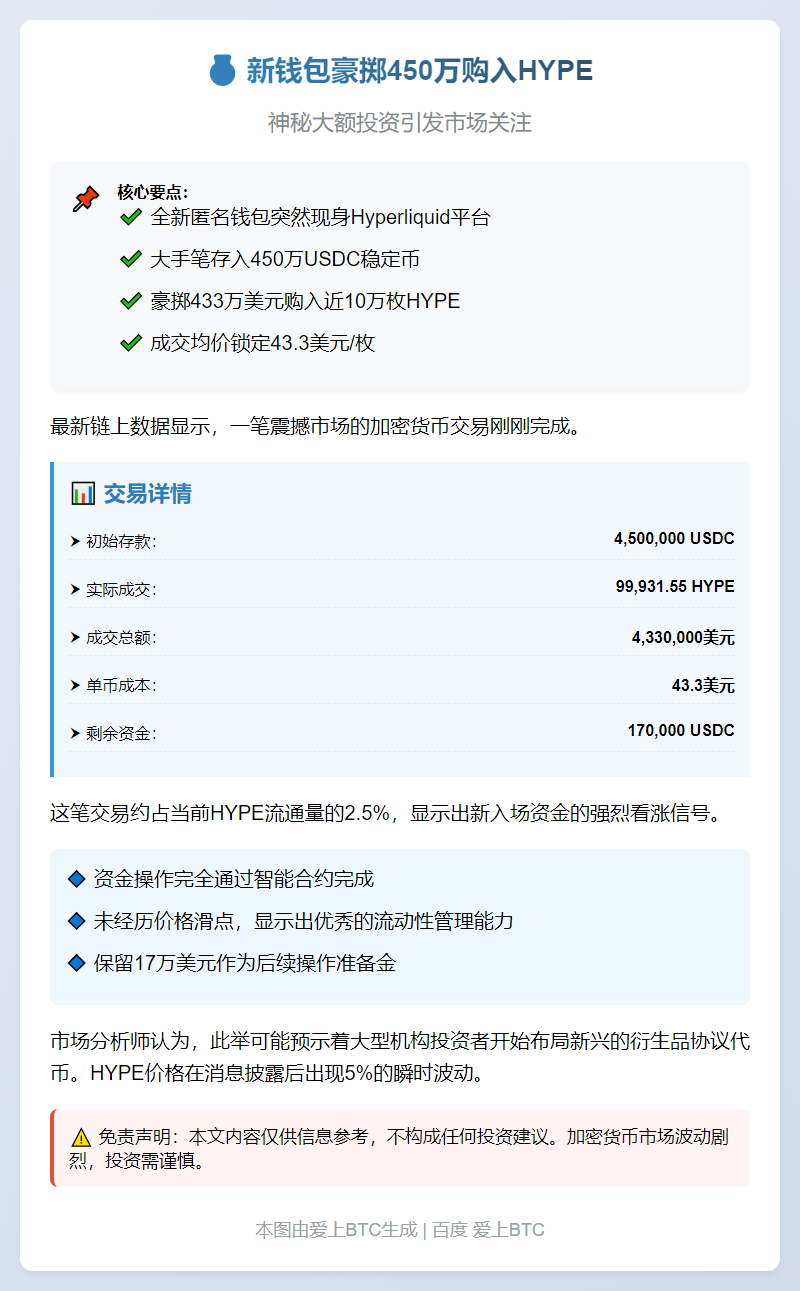This screenshot has height=1291, width=800.
Task: Click the money bag icon beside the title
Action: (x=222, y=71)
